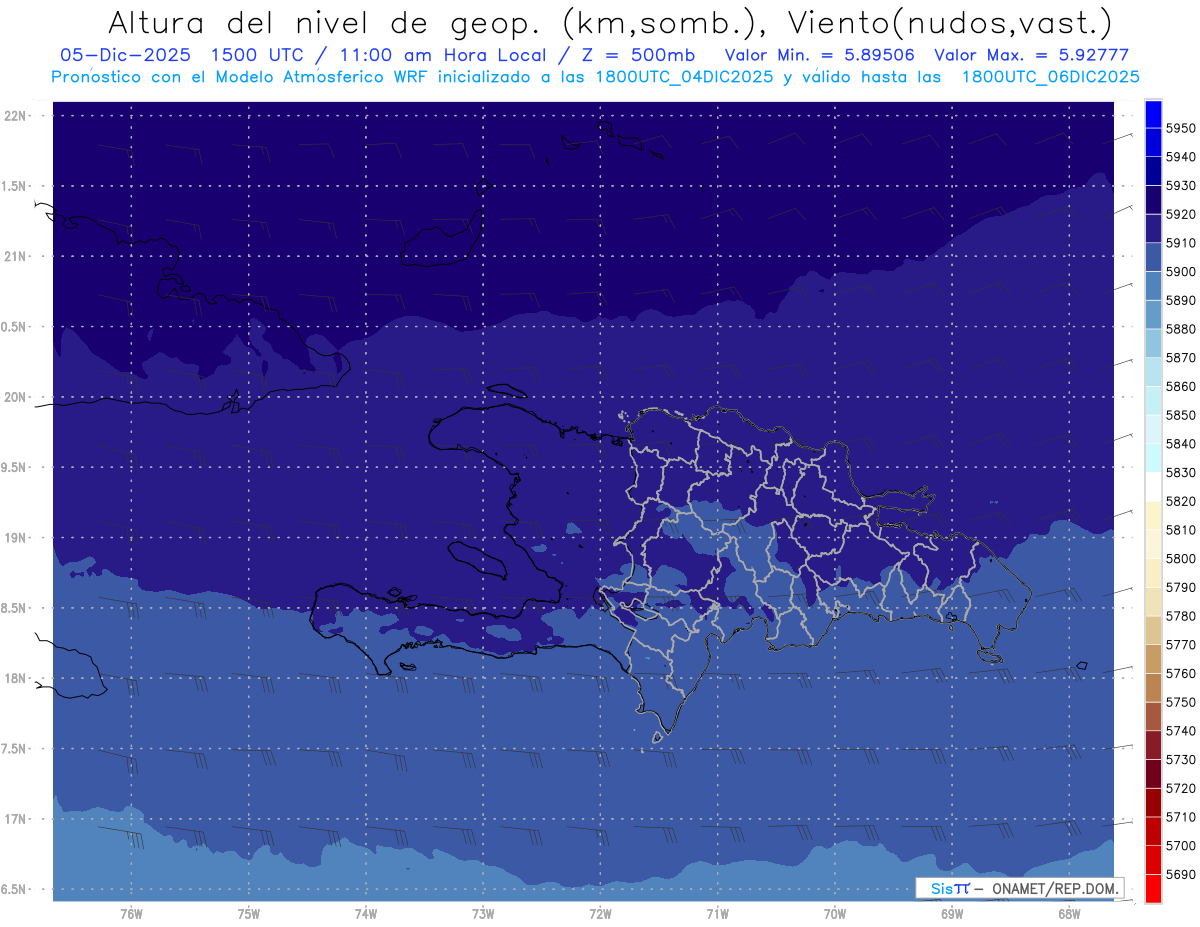Click the '76W' longitude label
Viewport: 1200px width, 927px height.
[131, 914]
